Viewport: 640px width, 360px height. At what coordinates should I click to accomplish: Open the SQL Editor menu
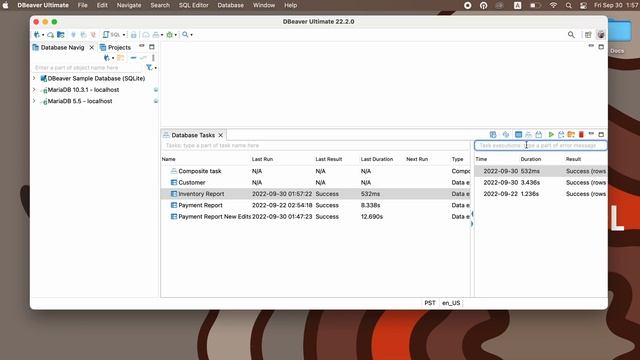click(193, 5)
